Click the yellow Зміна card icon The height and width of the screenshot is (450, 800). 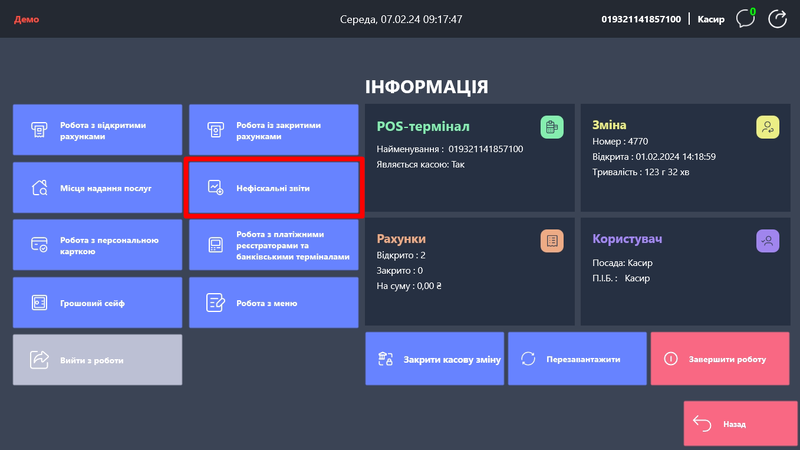click(767, 127)
